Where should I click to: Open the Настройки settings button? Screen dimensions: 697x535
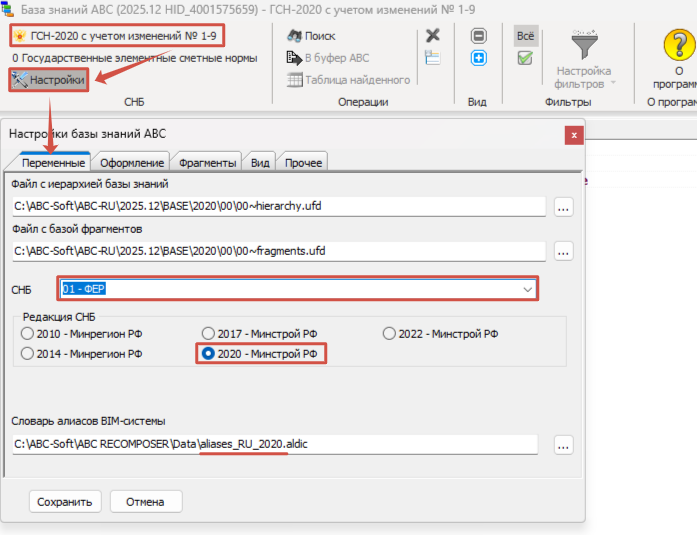click(x=49, y=80)
